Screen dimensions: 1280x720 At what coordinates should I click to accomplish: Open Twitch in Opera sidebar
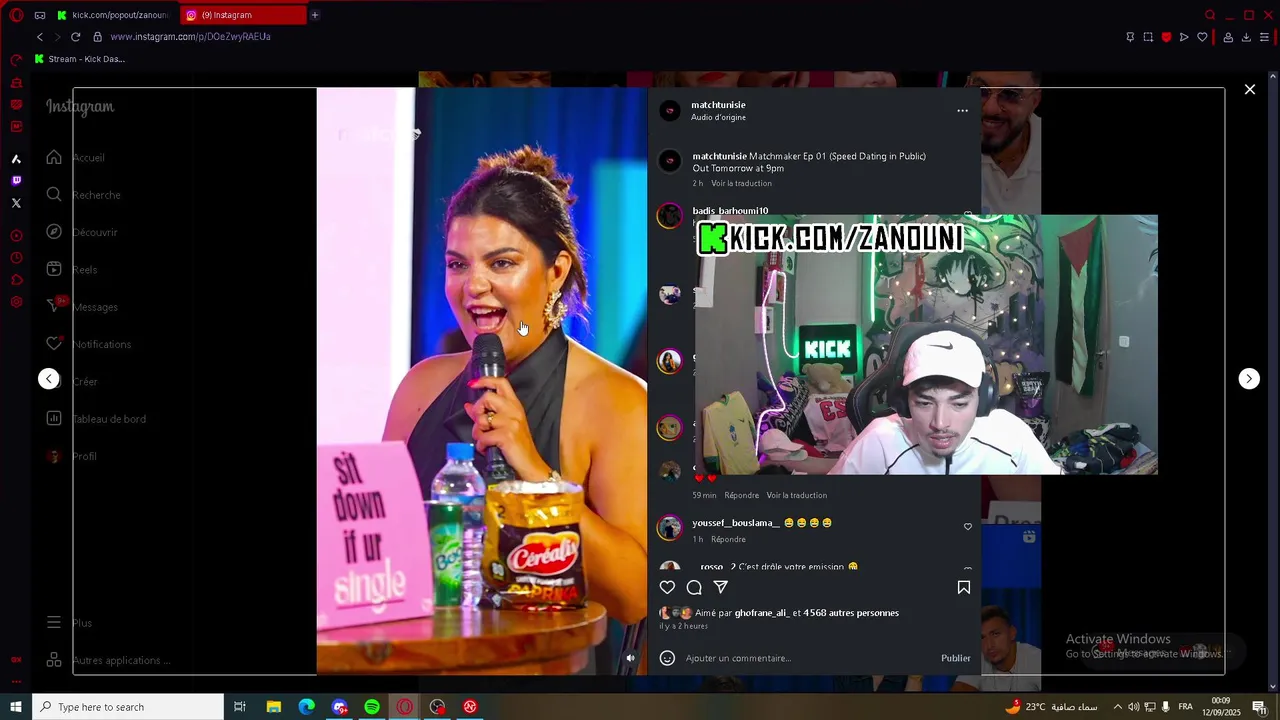coord(16,181)
